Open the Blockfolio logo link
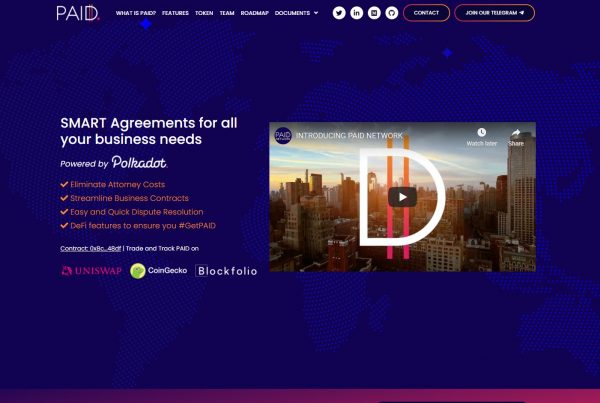 click(226, 271)
